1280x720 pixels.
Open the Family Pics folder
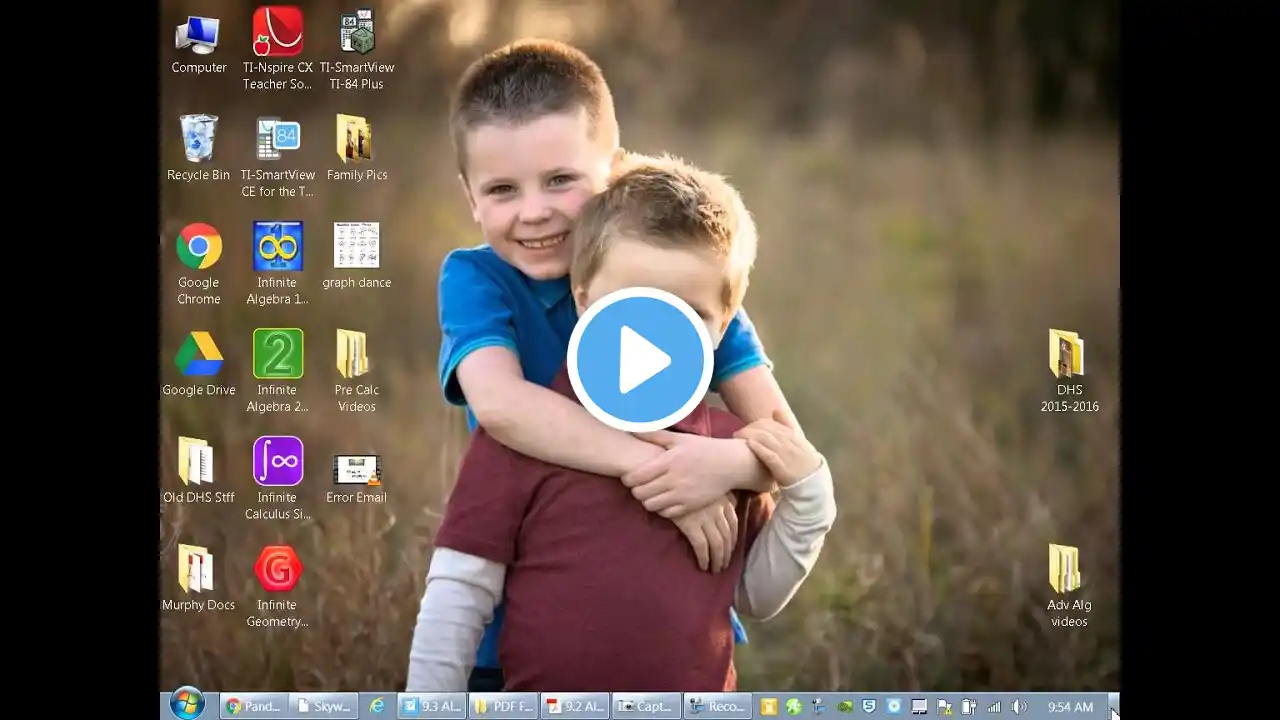[356, 140]
